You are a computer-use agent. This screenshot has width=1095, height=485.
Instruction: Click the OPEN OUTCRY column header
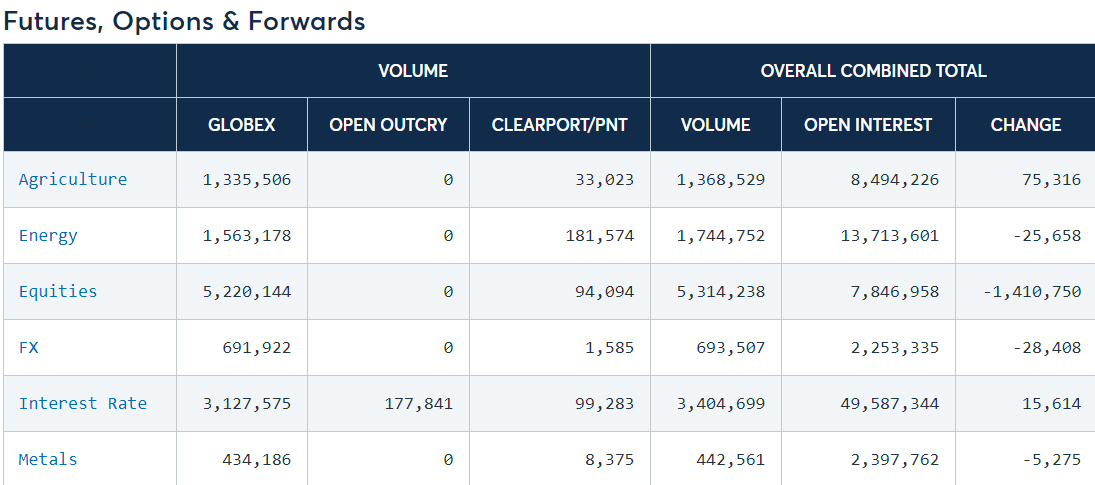388,125
